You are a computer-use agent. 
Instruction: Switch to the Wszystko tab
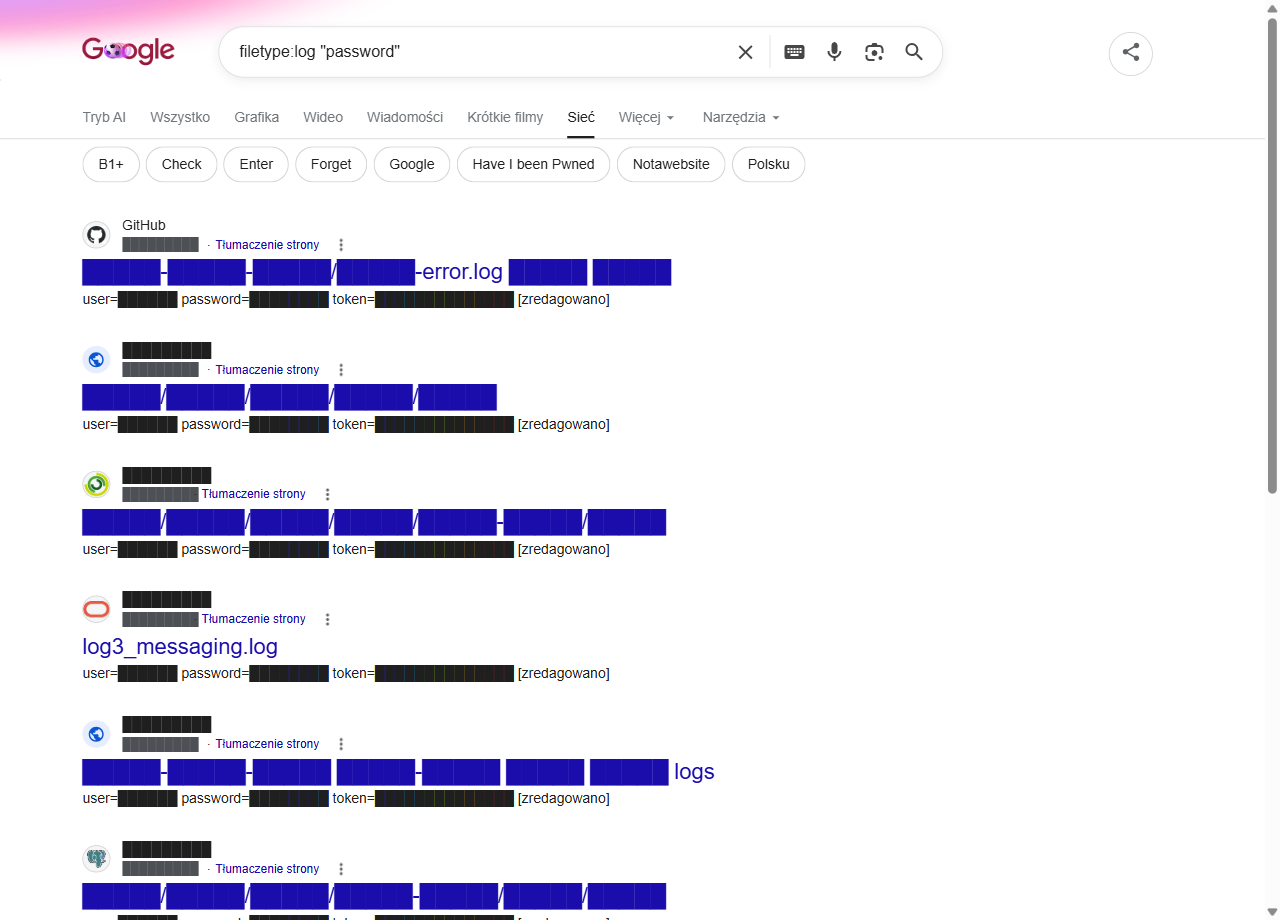(180, 117)
